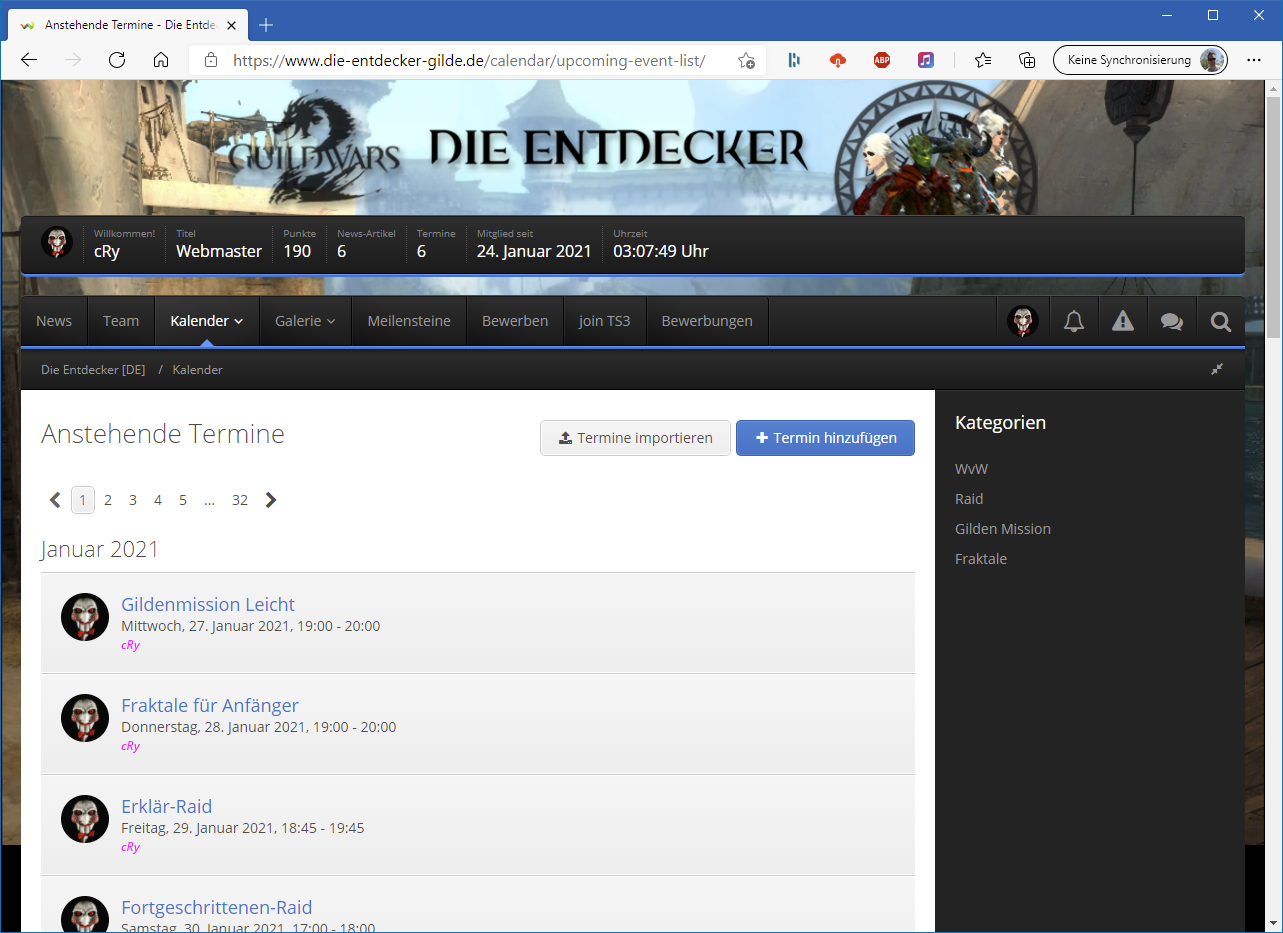The image size is (1283, 933).
Task: Open the conversations speech bubble icon
Action: pos(1171,321)
